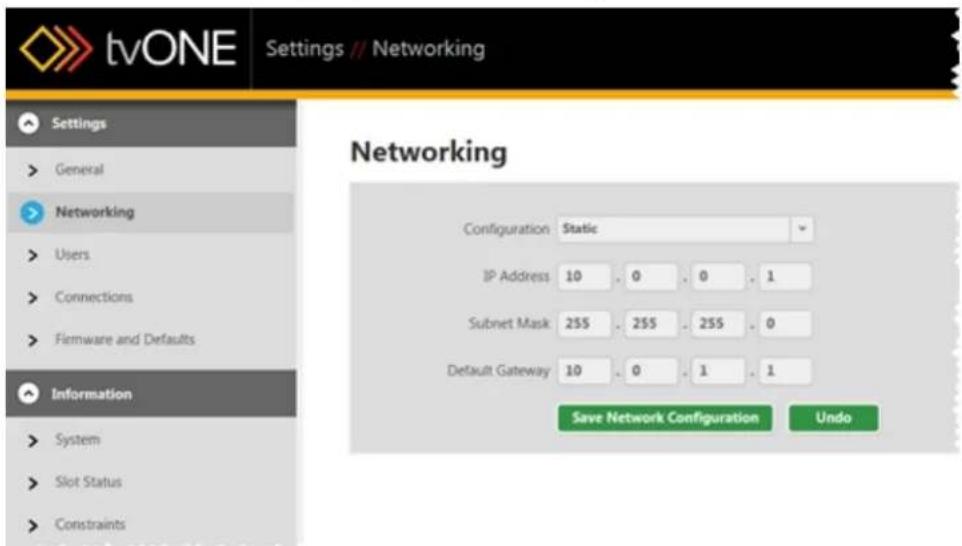Click the third Default Gateway octet field

(718, 371)
